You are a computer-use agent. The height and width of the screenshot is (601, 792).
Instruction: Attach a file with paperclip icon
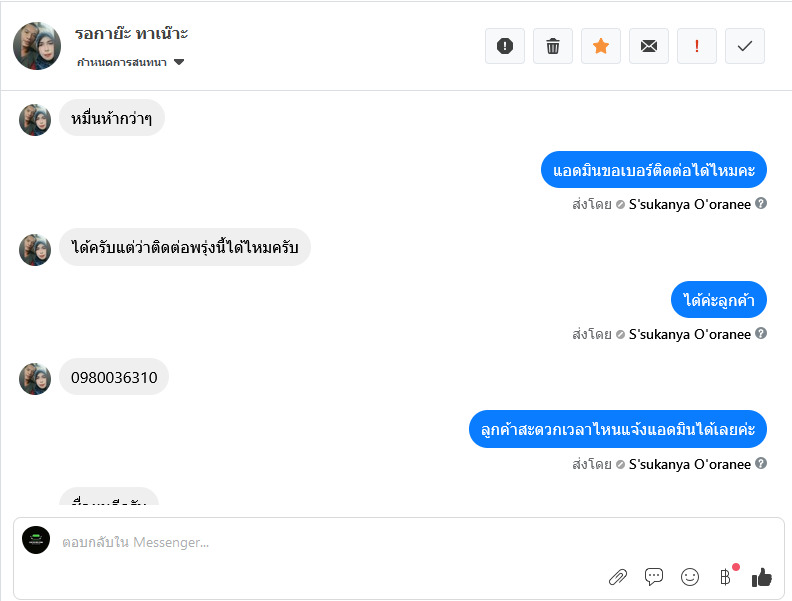click(618, 576)
